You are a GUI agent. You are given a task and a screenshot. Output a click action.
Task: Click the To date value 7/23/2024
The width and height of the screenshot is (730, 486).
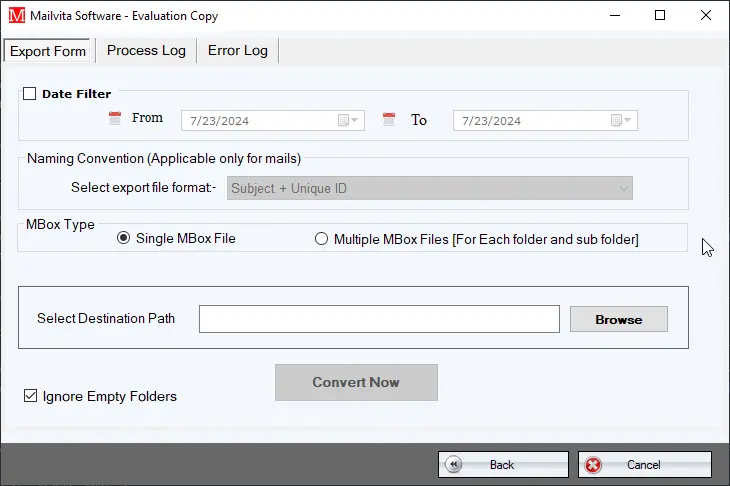point(491,121)
